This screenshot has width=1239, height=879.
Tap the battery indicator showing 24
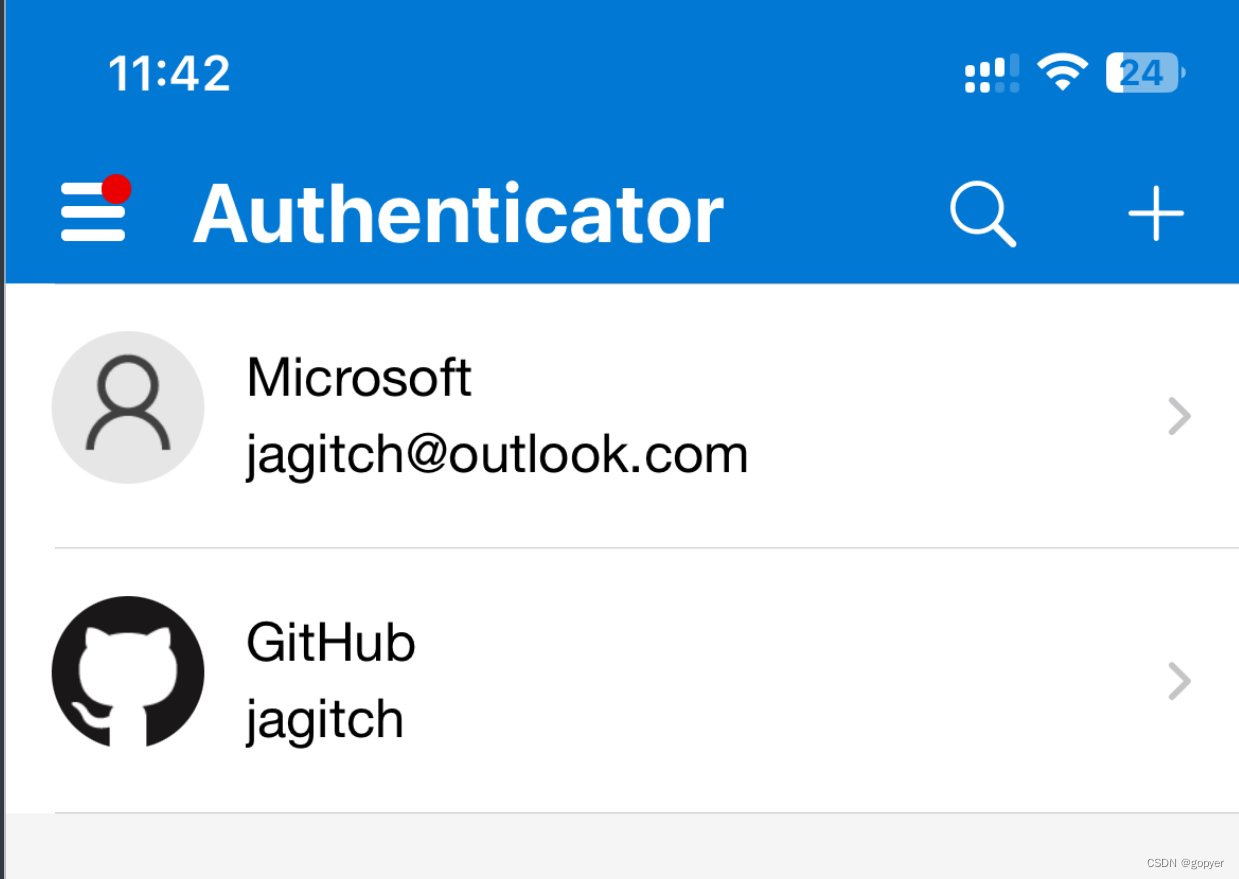(1146, 73)
